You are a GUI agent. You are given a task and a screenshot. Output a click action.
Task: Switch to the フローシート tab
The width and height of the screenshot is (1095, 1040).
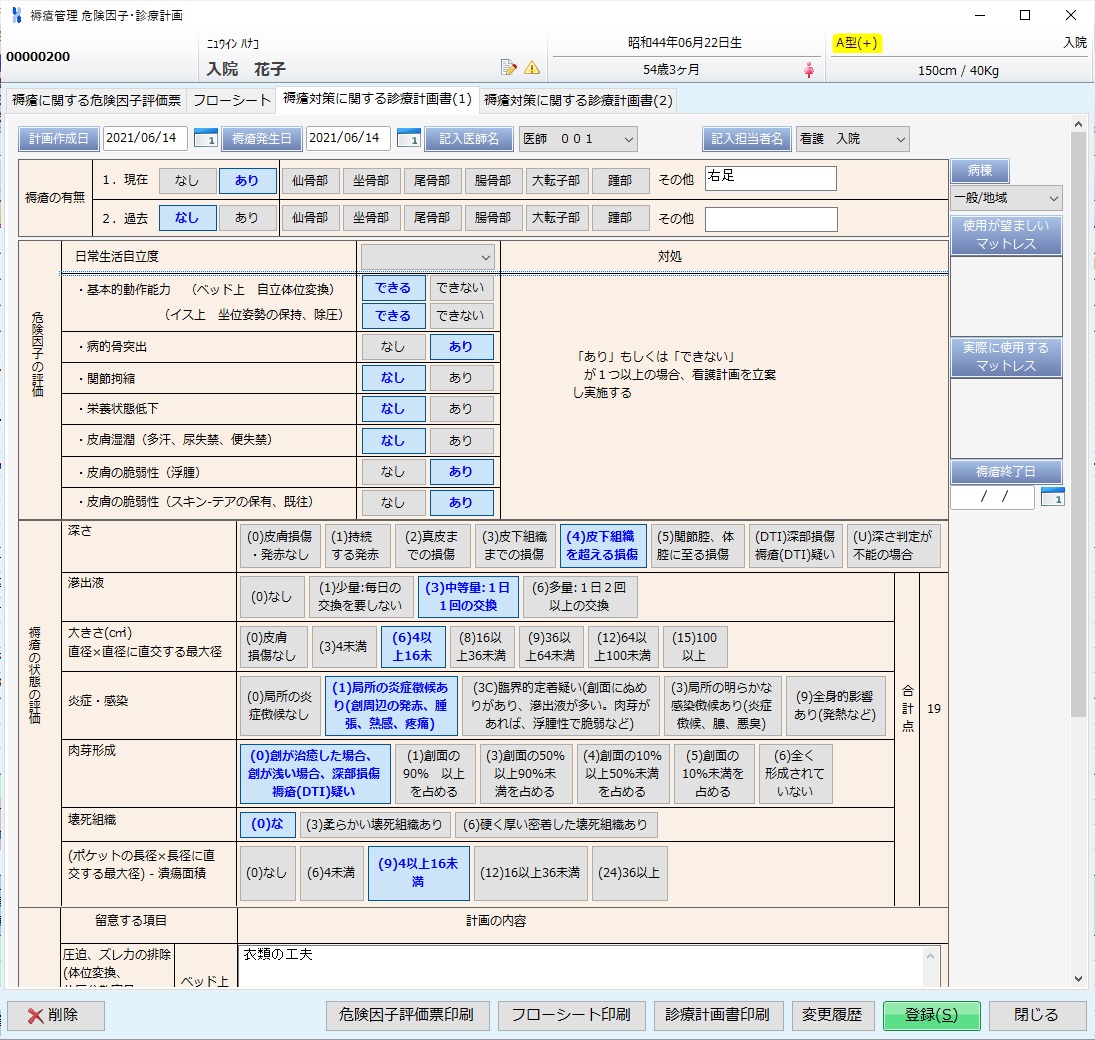coord(232,100)
